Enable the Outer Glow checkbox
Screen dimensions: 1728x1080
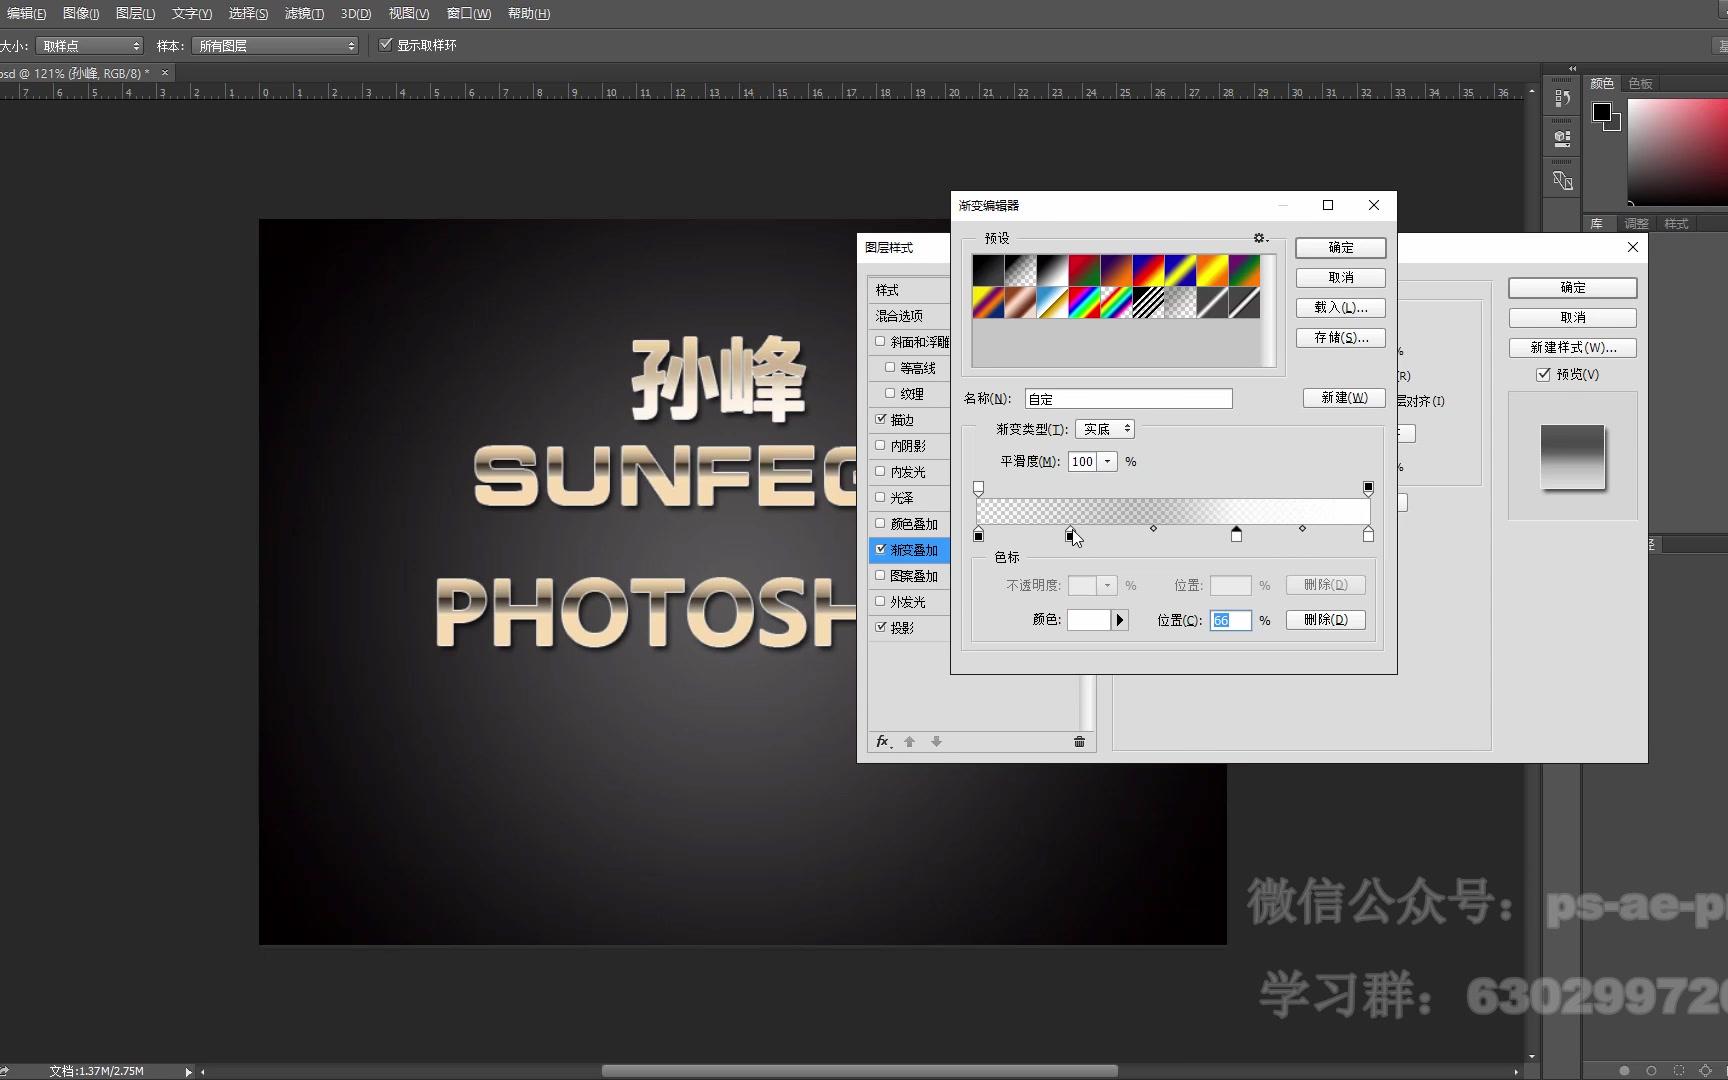click(880, 601)
